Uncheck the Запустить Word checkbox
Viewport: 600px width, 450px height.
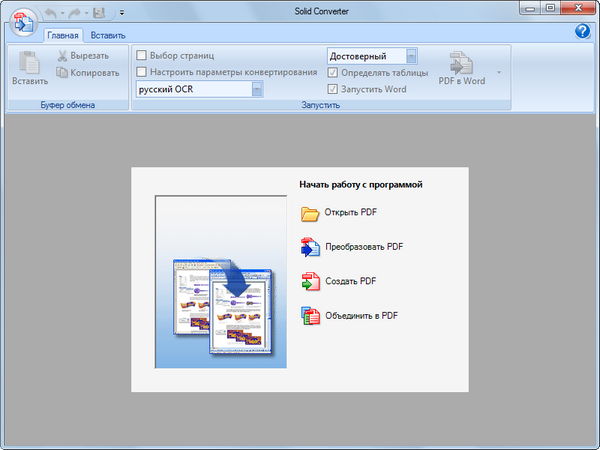334,89
